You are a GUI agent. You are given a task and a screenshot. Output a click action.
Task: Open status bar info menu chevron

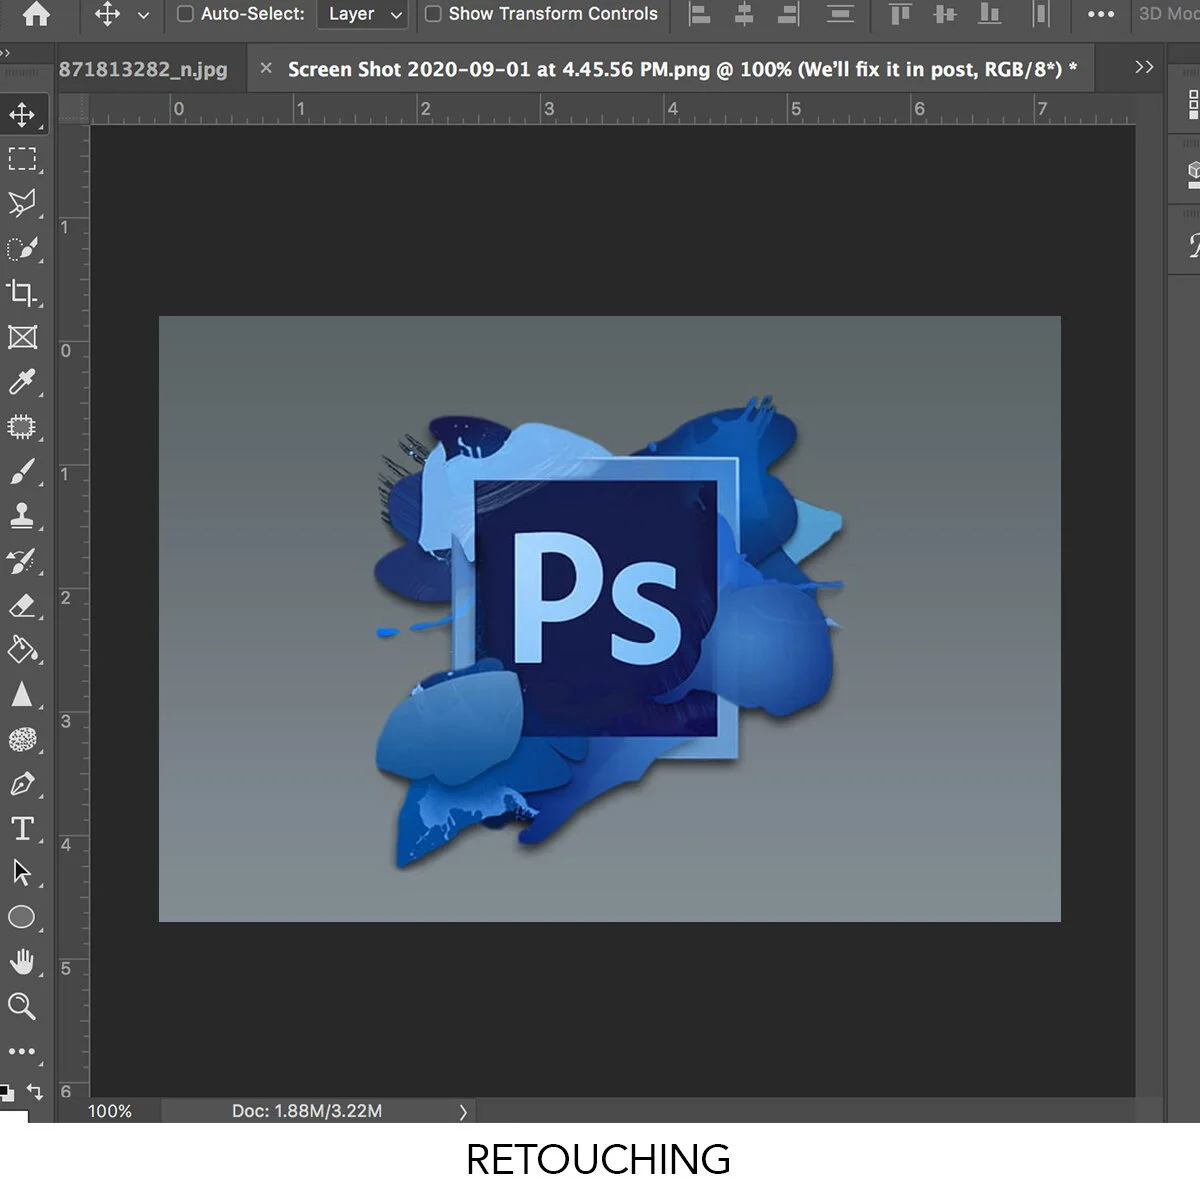(x=463, y=1111)
